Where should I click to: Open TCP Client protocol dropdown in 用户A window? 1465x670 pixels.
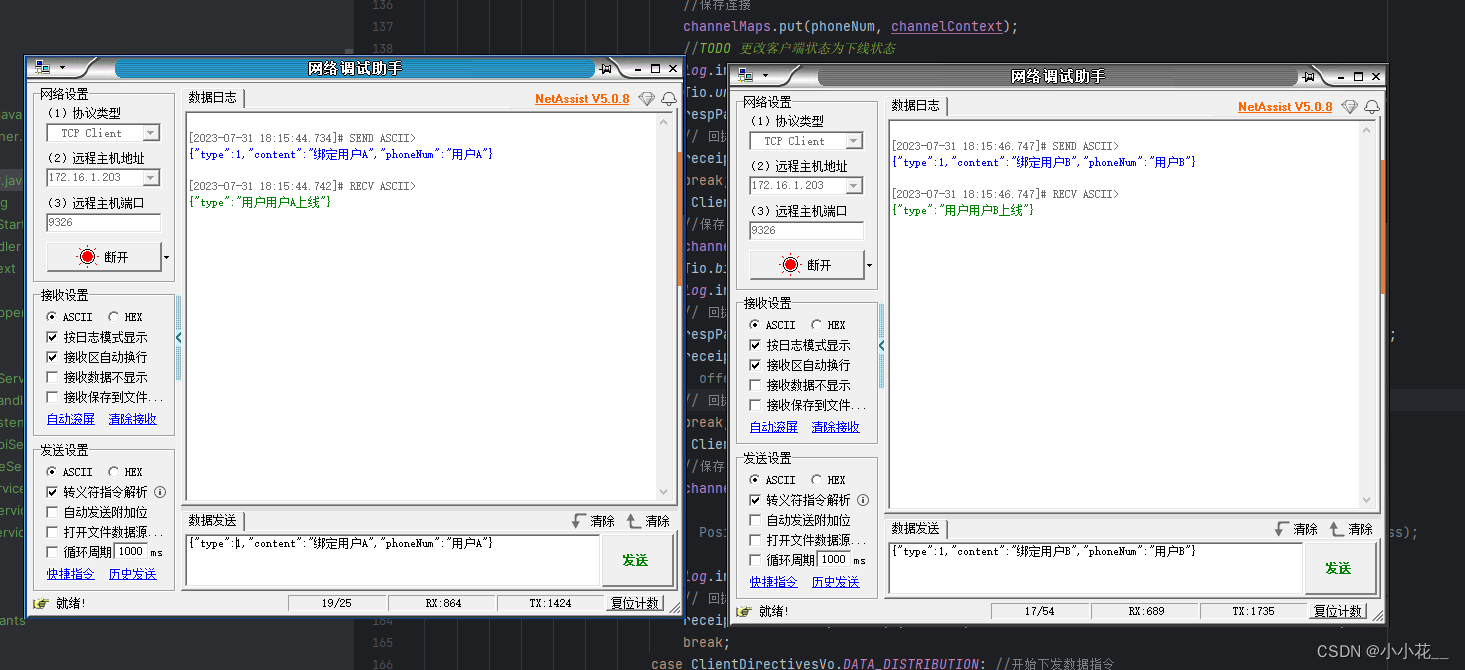click(x=151, y=133)
